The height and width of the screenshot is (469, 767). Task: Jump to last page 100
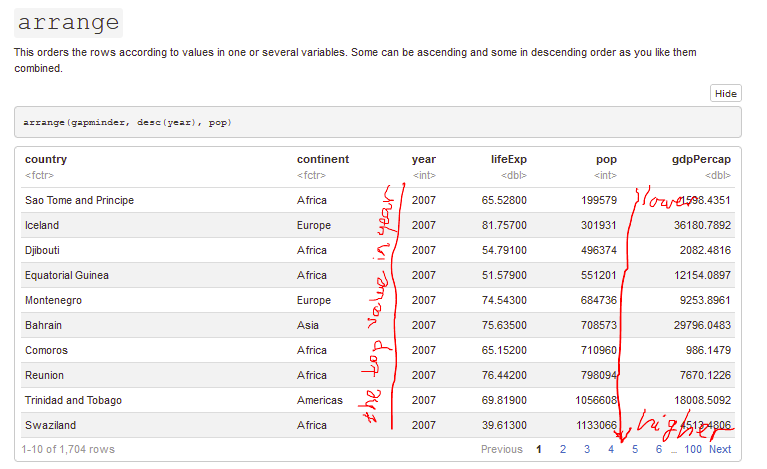pos(692,449)
